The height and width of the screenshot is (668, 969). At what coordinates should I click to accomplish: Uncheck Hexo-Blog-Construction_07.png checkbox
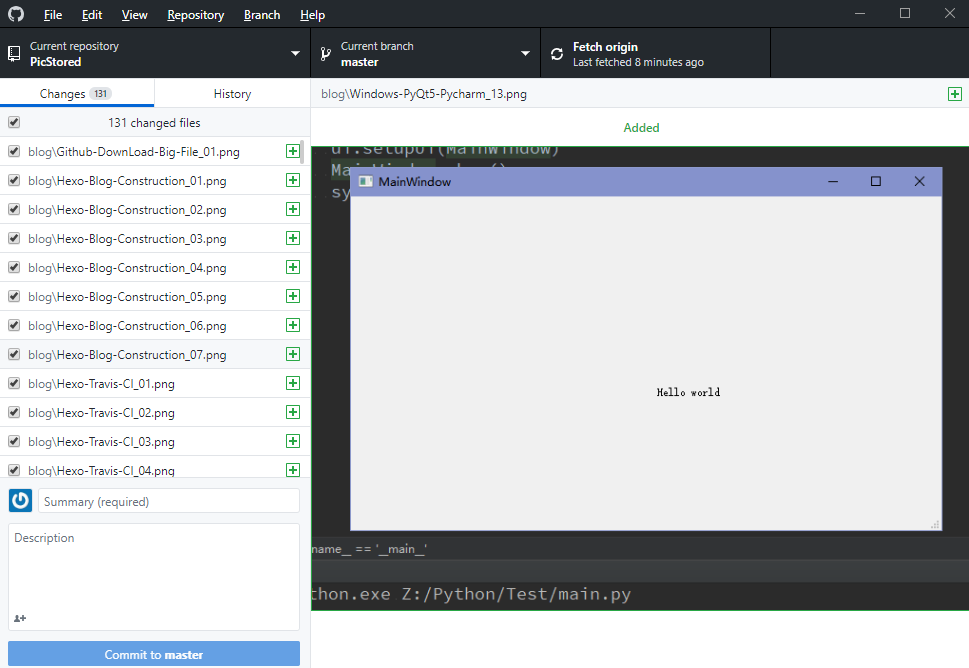click(14, 355)
